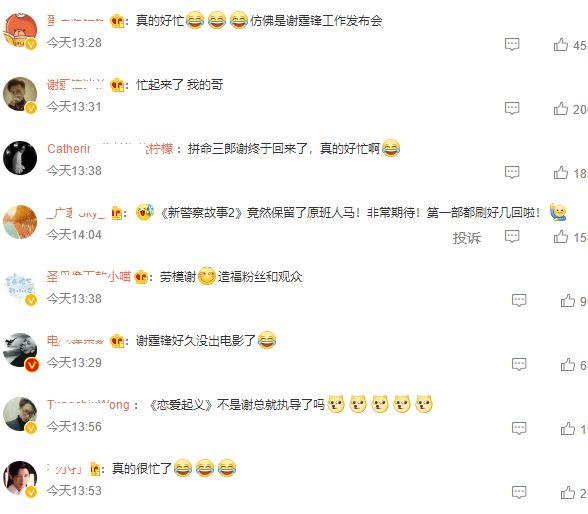This screenshot has width=588, height=514.
Task: Click 投诉 on the 新警察故事2 comment
Action: [x=466, y=238]
